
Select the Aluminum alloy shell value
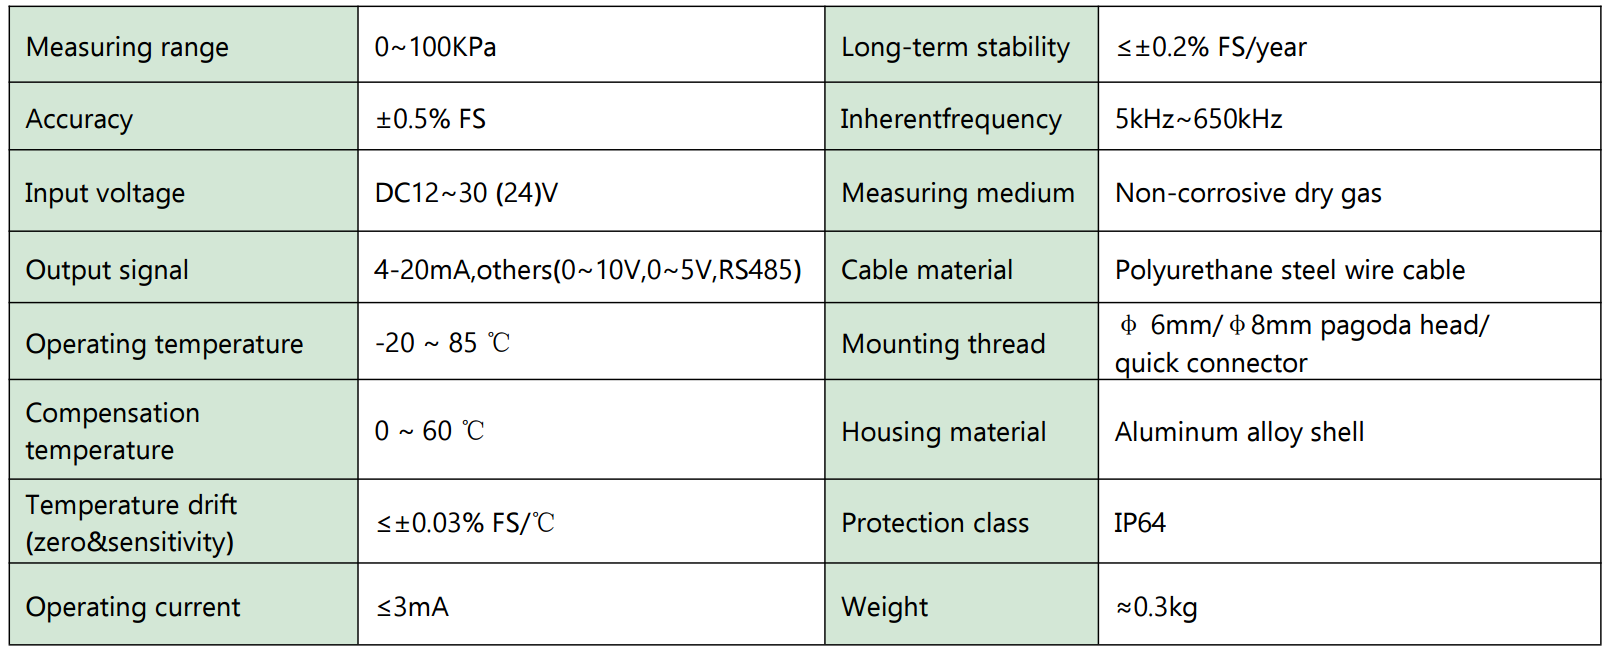pyautogui.click(x=1239, y=432)
